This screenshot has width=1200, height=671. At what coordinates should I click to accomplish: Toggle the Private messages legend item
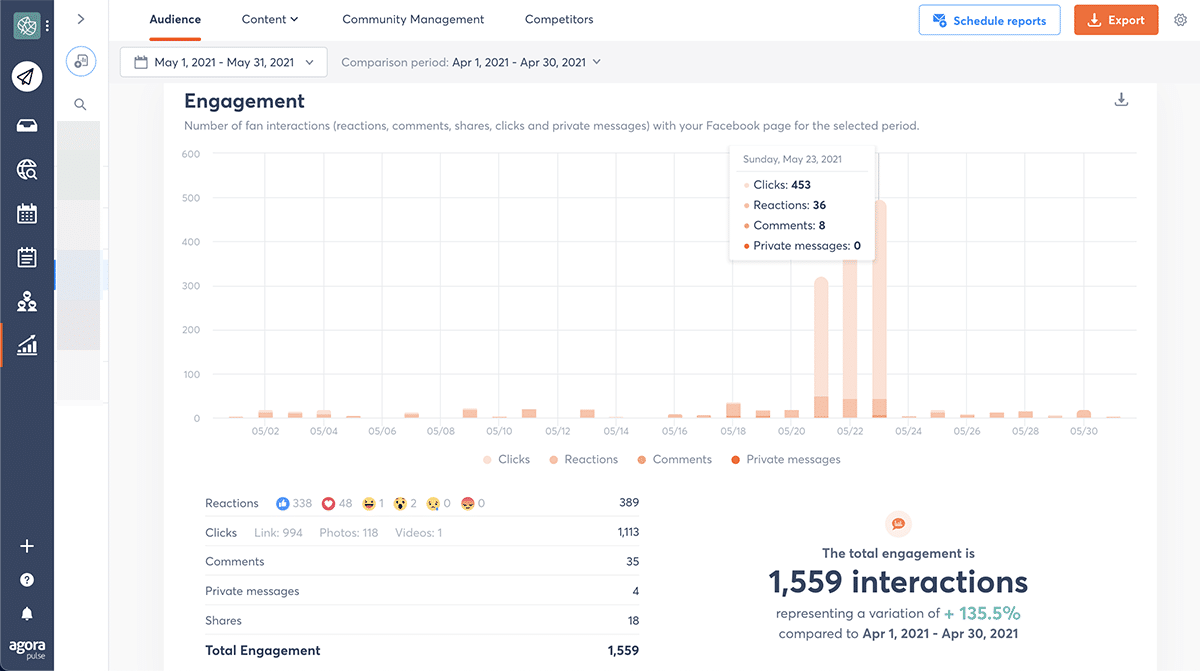click(785, 460)
